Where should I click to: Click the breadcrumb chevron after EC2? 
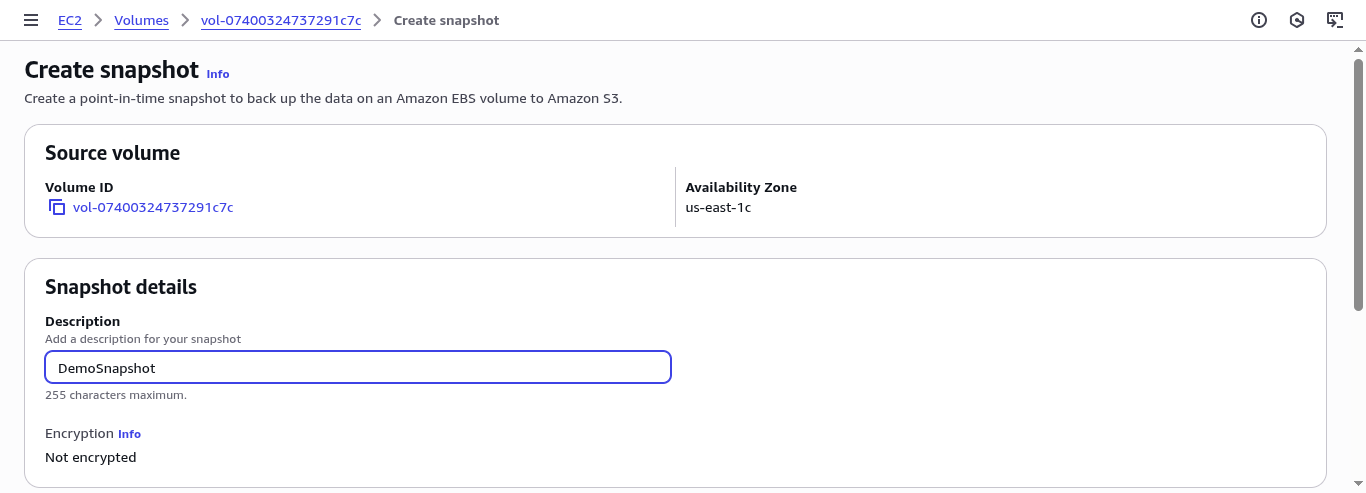[x=98, y=20]
